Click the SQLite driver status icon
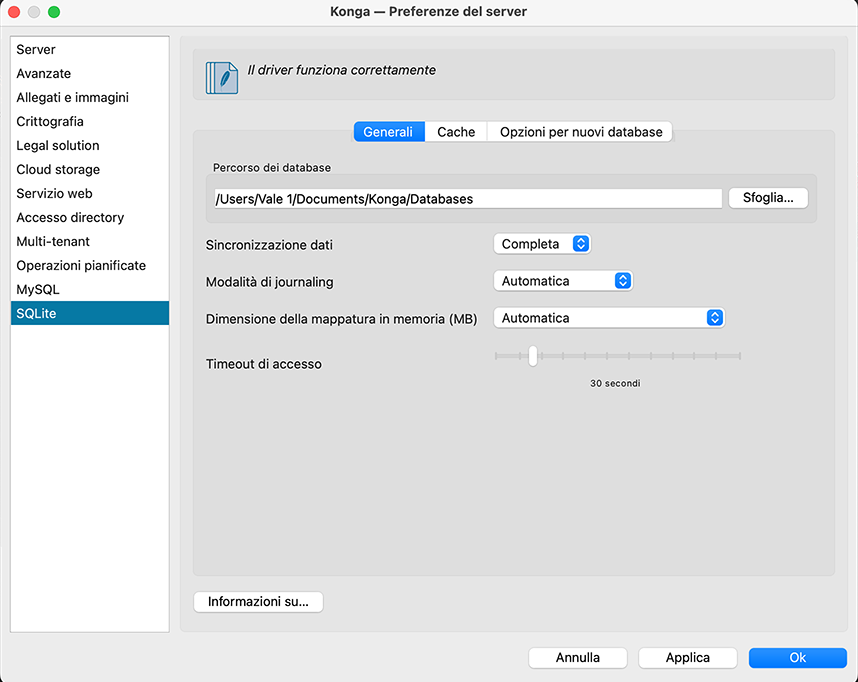 point(222,77)
